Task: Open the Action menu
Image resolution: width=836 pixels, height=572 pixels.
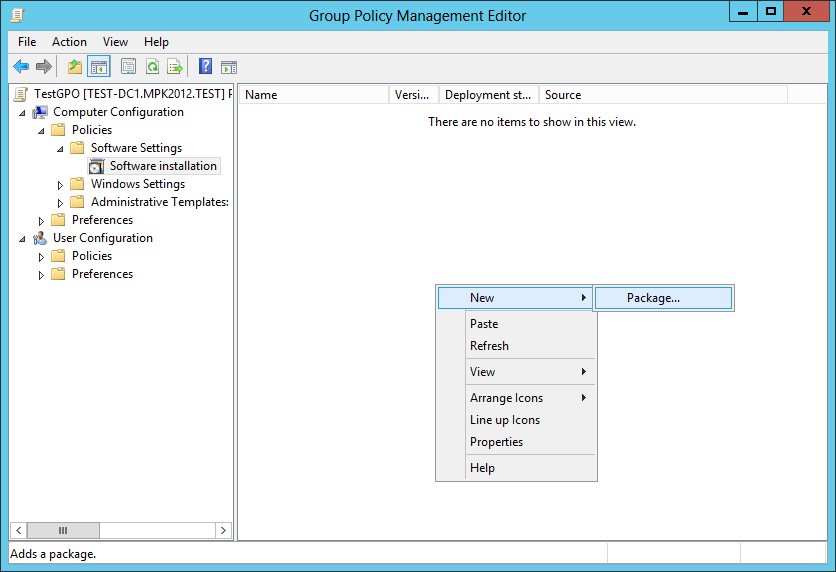Action: [x=69, y=42]
